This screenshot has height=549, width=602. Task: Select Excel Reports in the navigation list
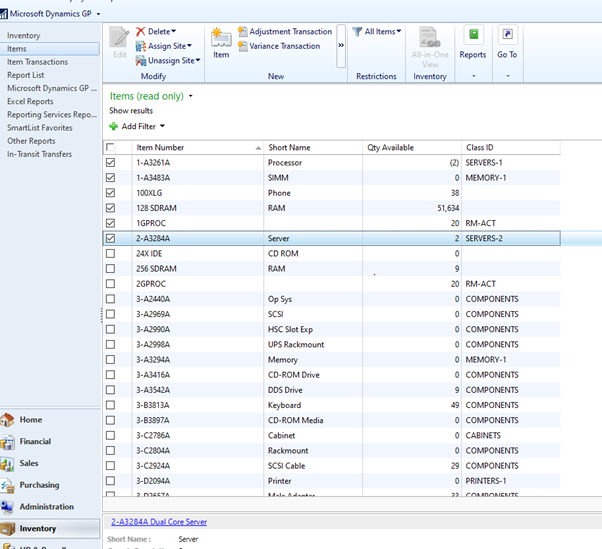[30, 101]
